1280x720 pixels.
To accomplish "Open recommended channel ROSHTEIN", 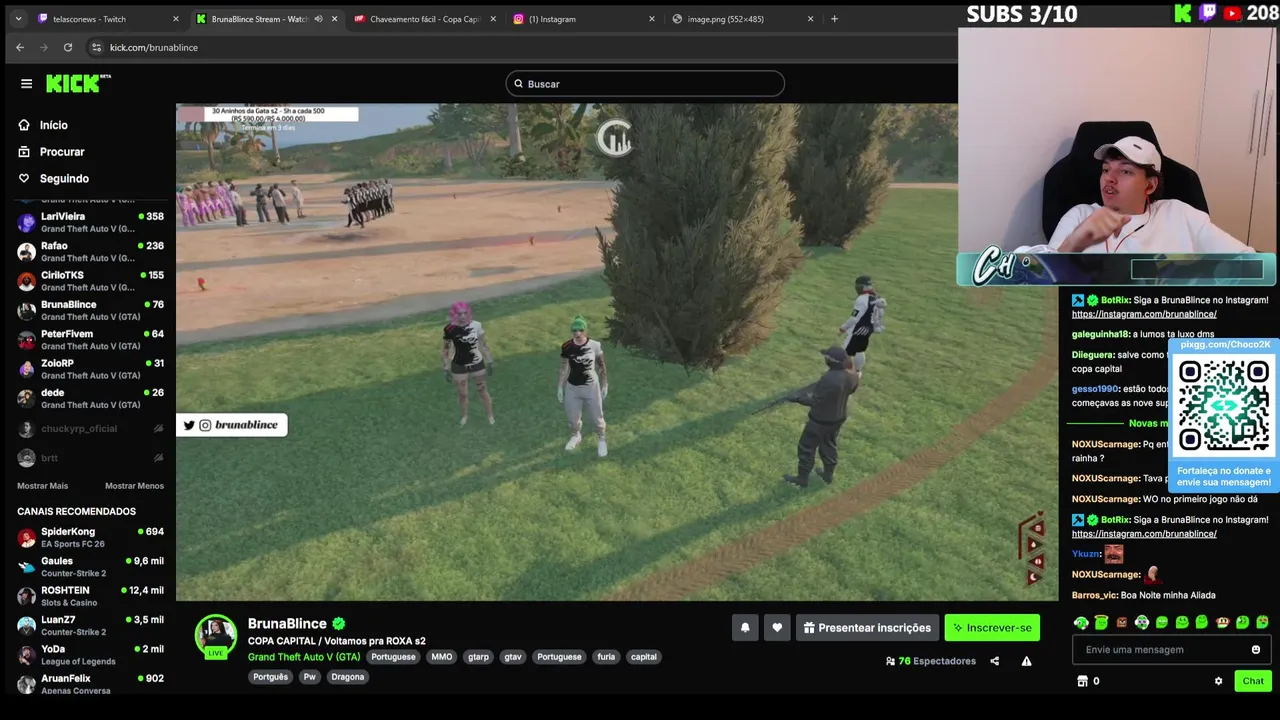I will tap(90, 596).
